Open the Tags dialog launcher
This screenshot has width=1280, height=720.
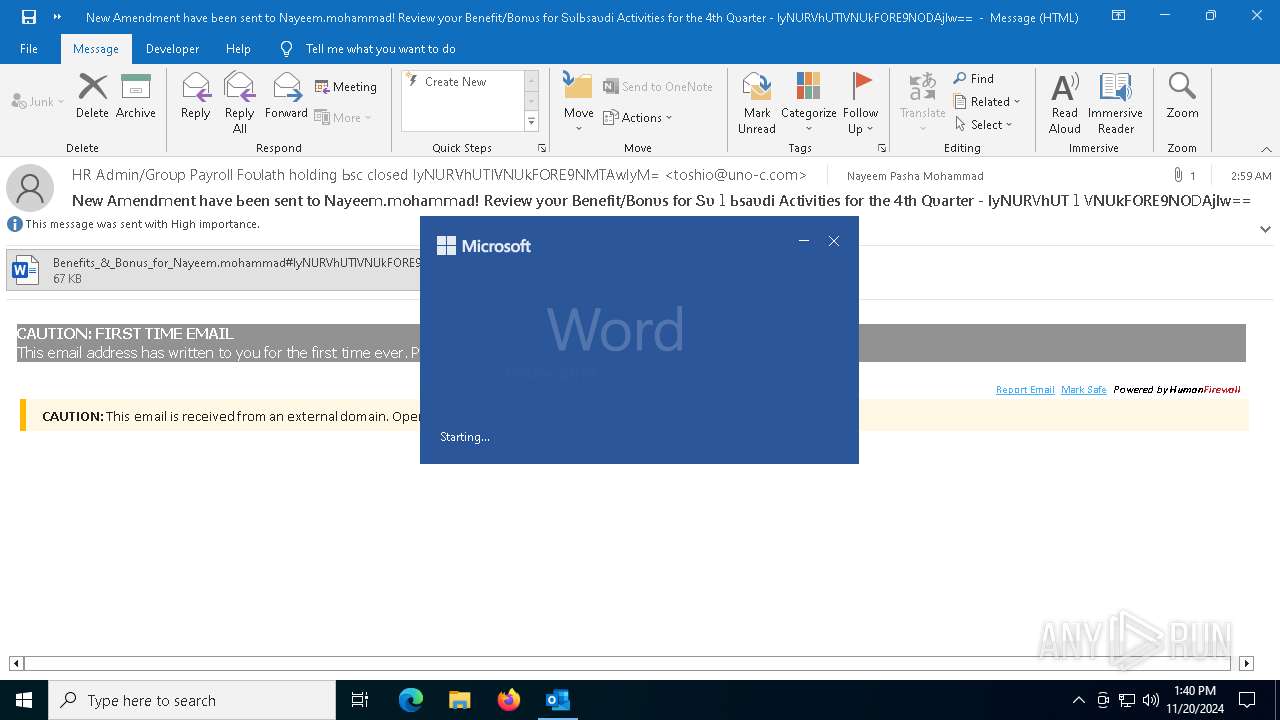[x=882, y=148]
